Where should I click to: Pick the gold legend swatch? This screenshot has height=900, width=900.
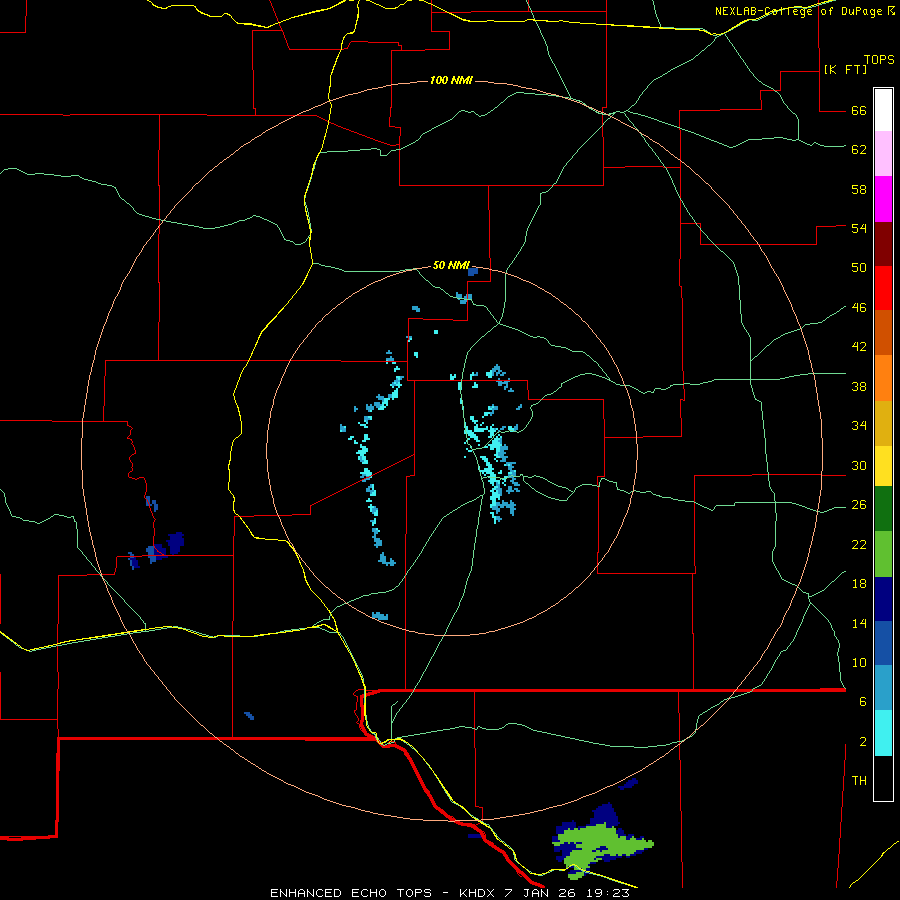(x=883, y=423)
